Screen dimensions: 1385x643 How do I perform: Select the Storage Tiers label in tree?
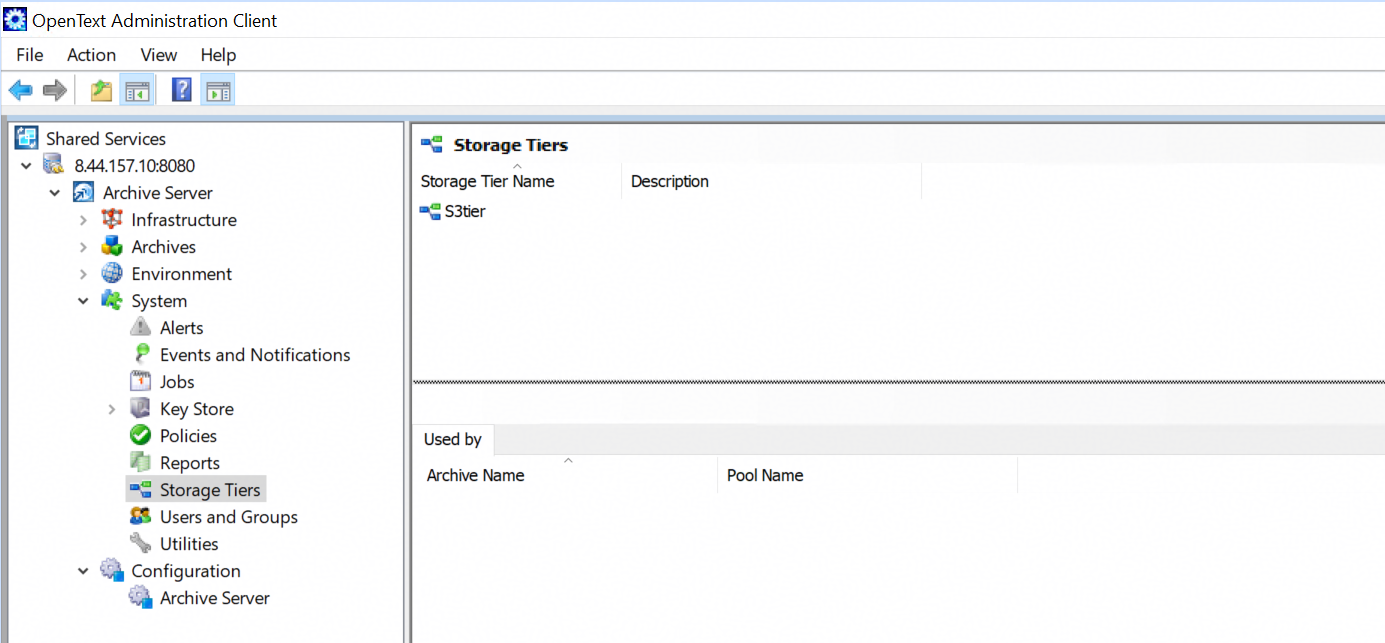coord(210,489)
